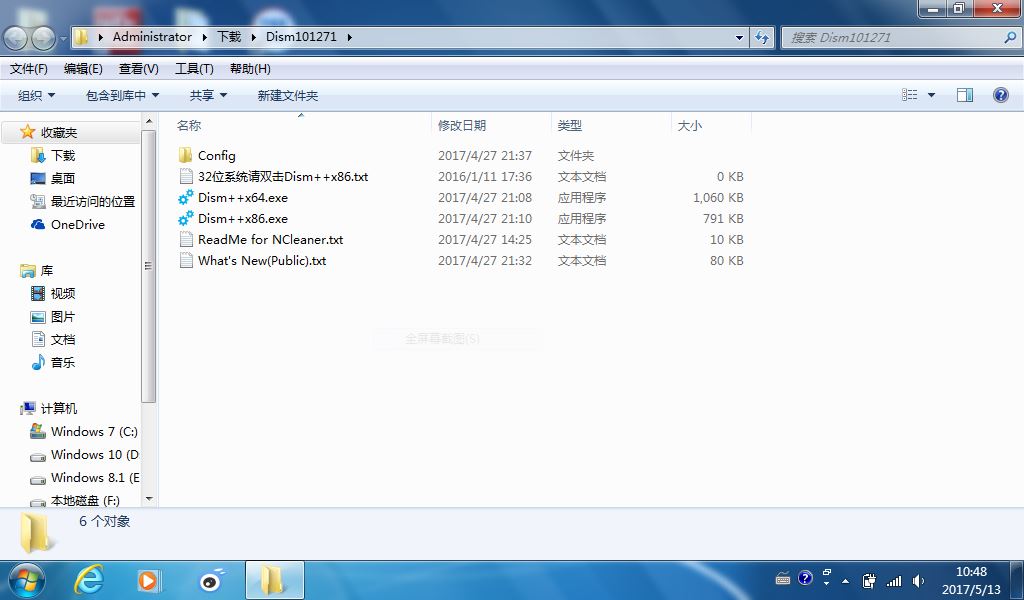Select the ReadMe for NCleaner.txt file icon

tap(186, 240)
